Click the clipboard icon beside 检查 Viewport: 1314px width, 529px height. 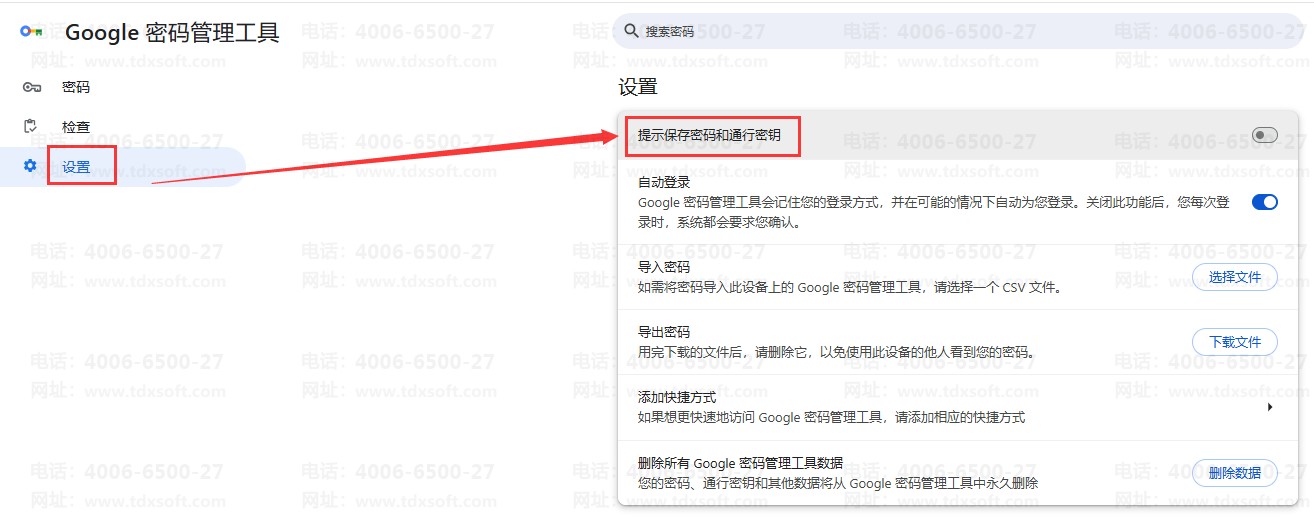click(x=30, y=127)
